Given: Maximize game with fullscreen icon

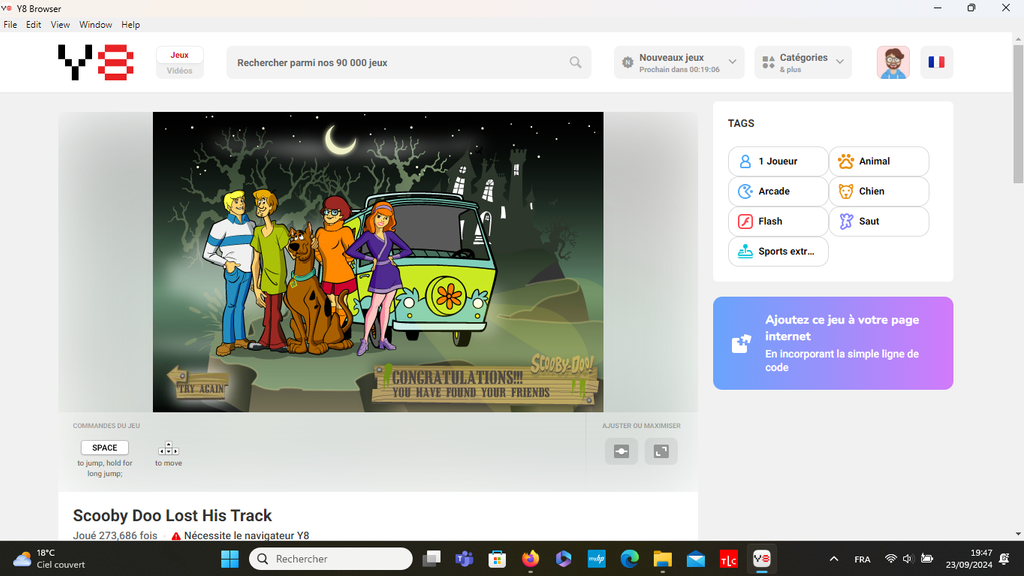Looking at the screenshot, I should coord(661,451).
